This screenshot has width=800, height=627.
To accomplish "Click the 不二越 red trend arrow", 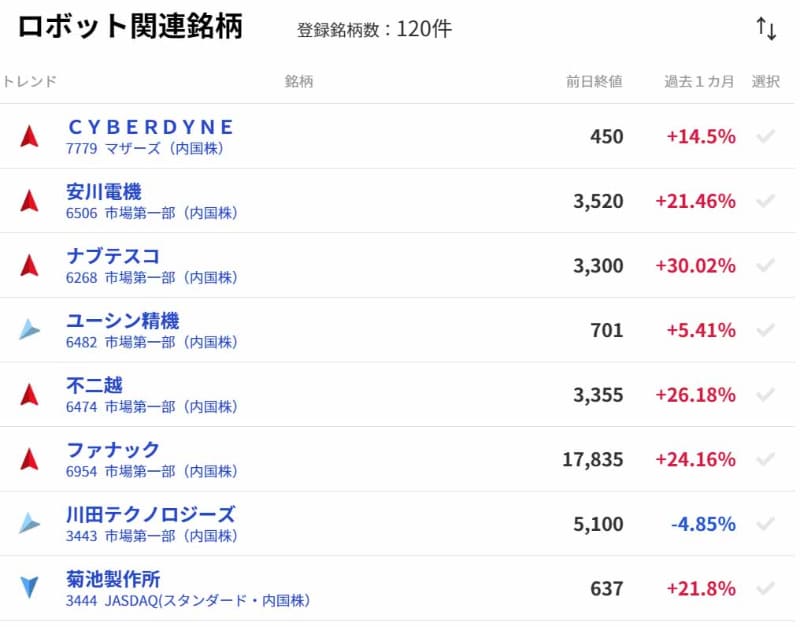I will (30, 394).
